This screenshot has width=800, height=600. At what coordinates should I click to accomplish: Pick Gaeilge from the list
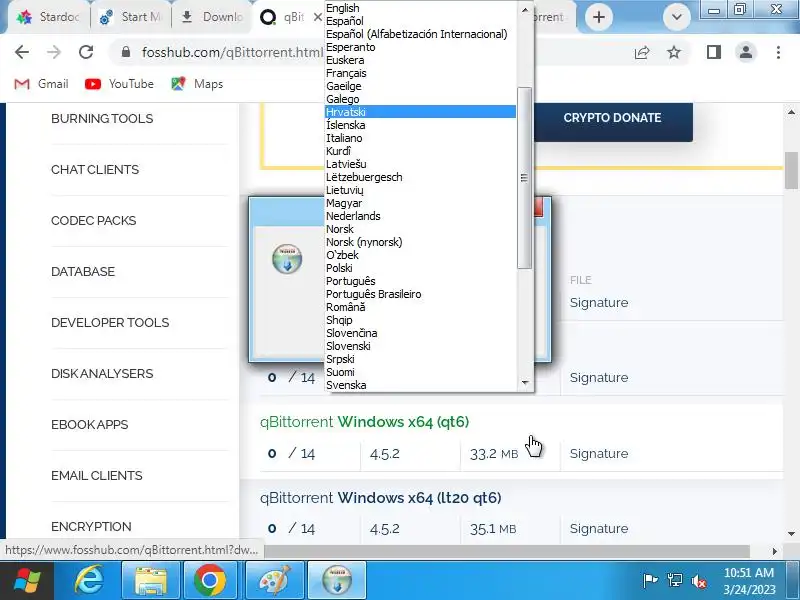(x=420, y=86)
